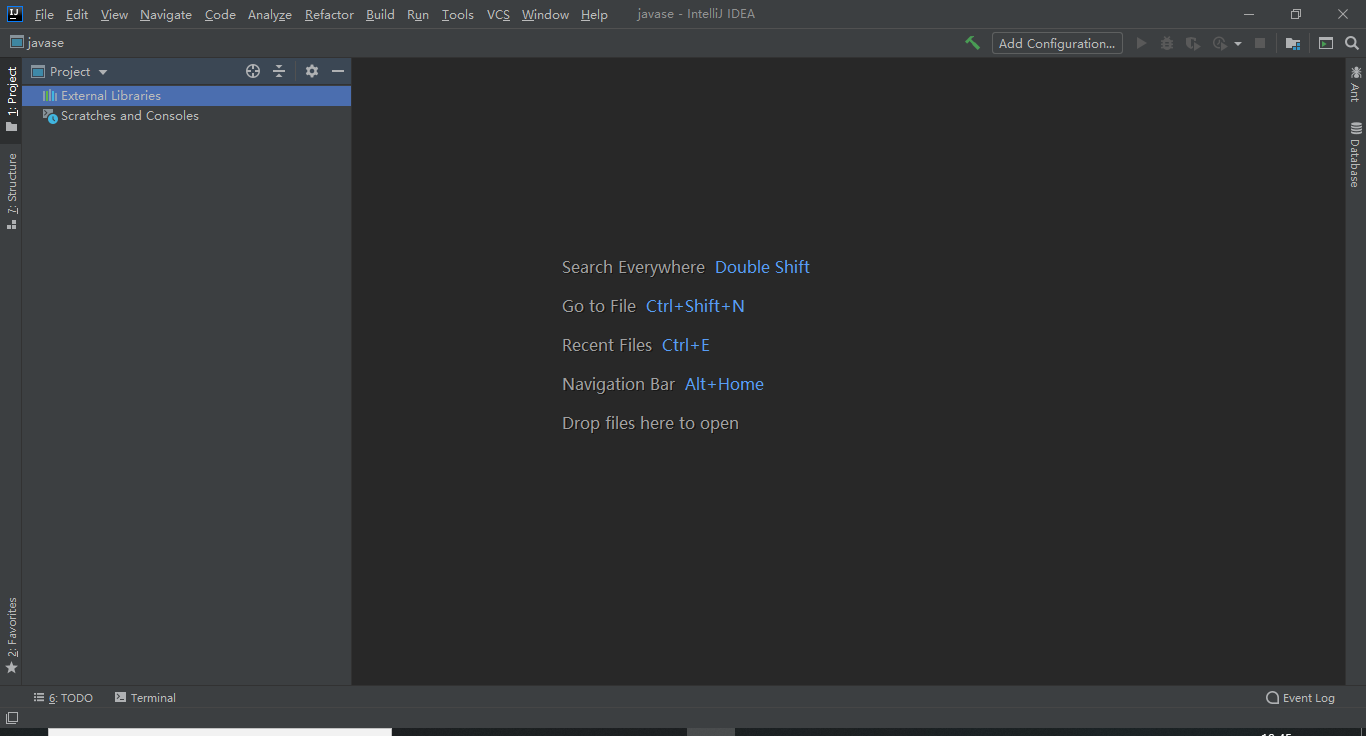Viewport: 1366px width, 736px height.
Task: Click the Add Configuration... button
Action: [x=1057, y=43]
